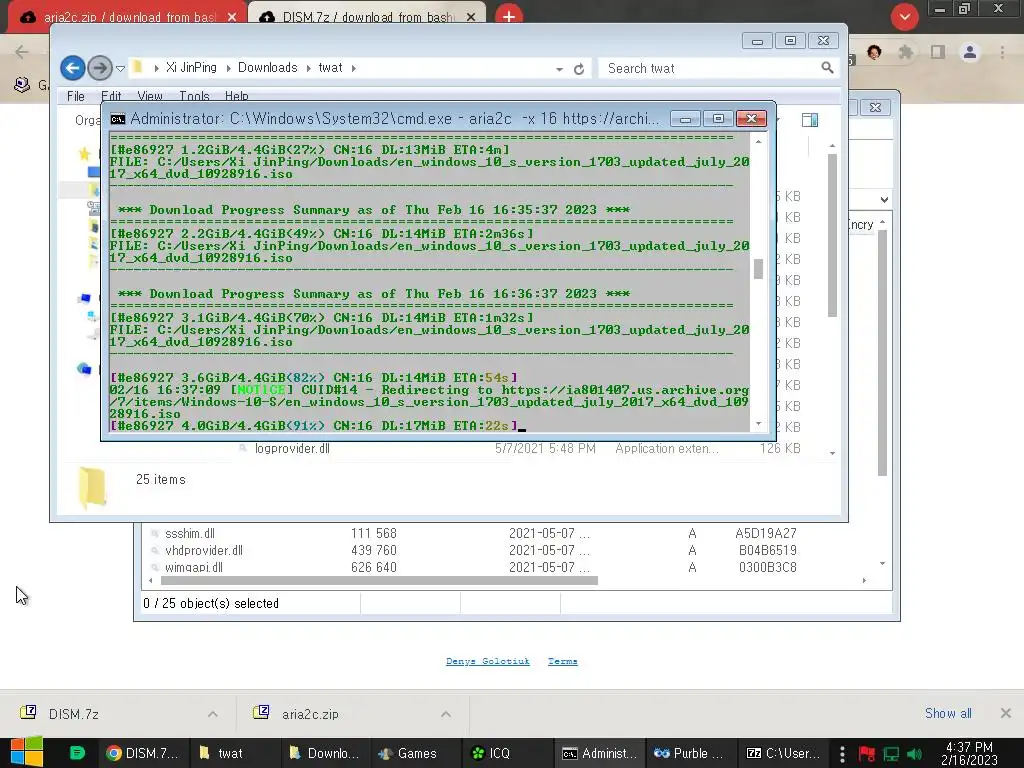Viewport: 1024px width, 768px height.
Task: Expand the arrow after twat breadcrumb
Action: [353, 68]
